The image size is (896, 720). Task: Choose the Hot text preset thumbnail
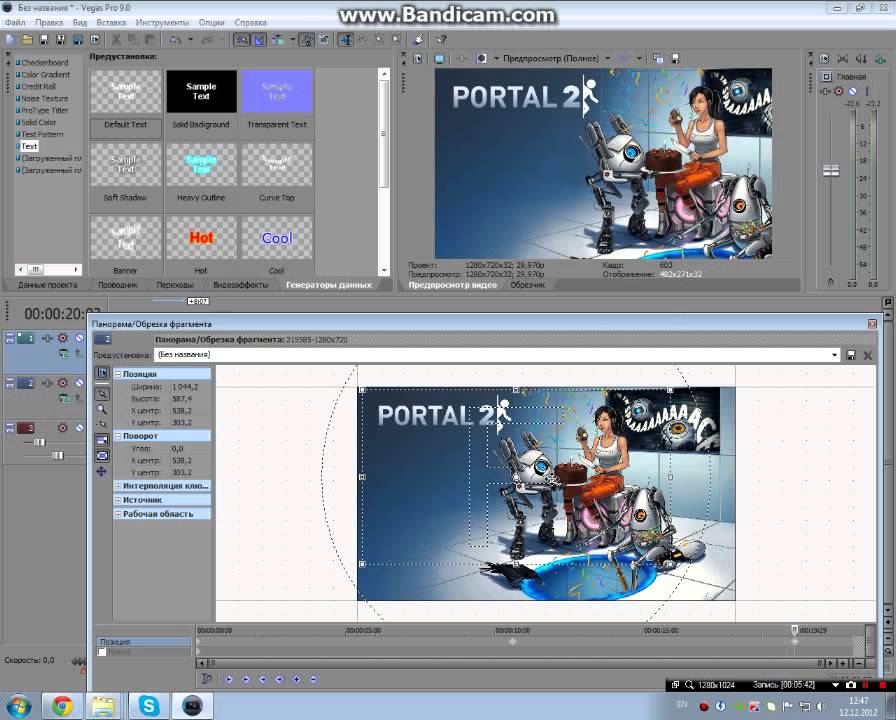tap(201, 238)
